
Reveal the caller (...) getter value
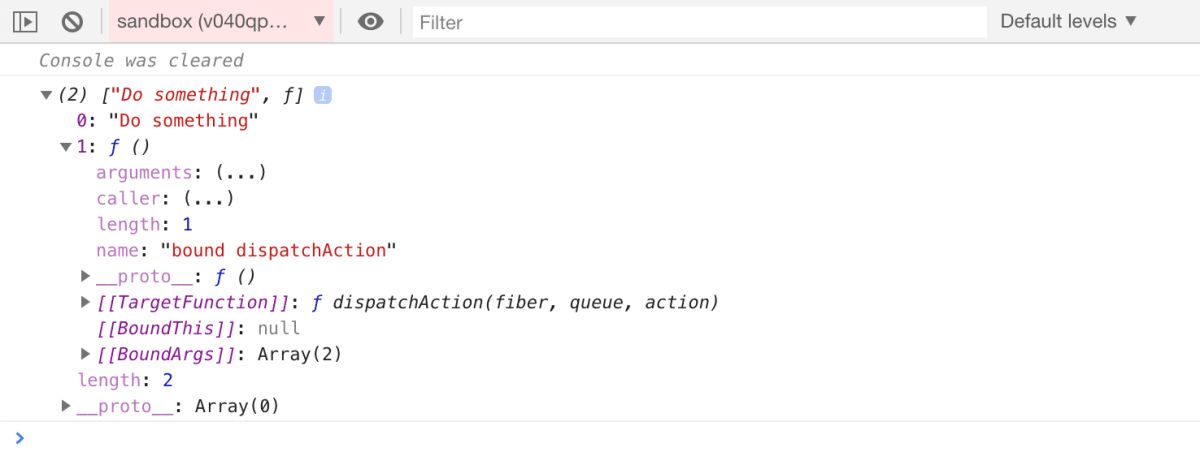208,199
